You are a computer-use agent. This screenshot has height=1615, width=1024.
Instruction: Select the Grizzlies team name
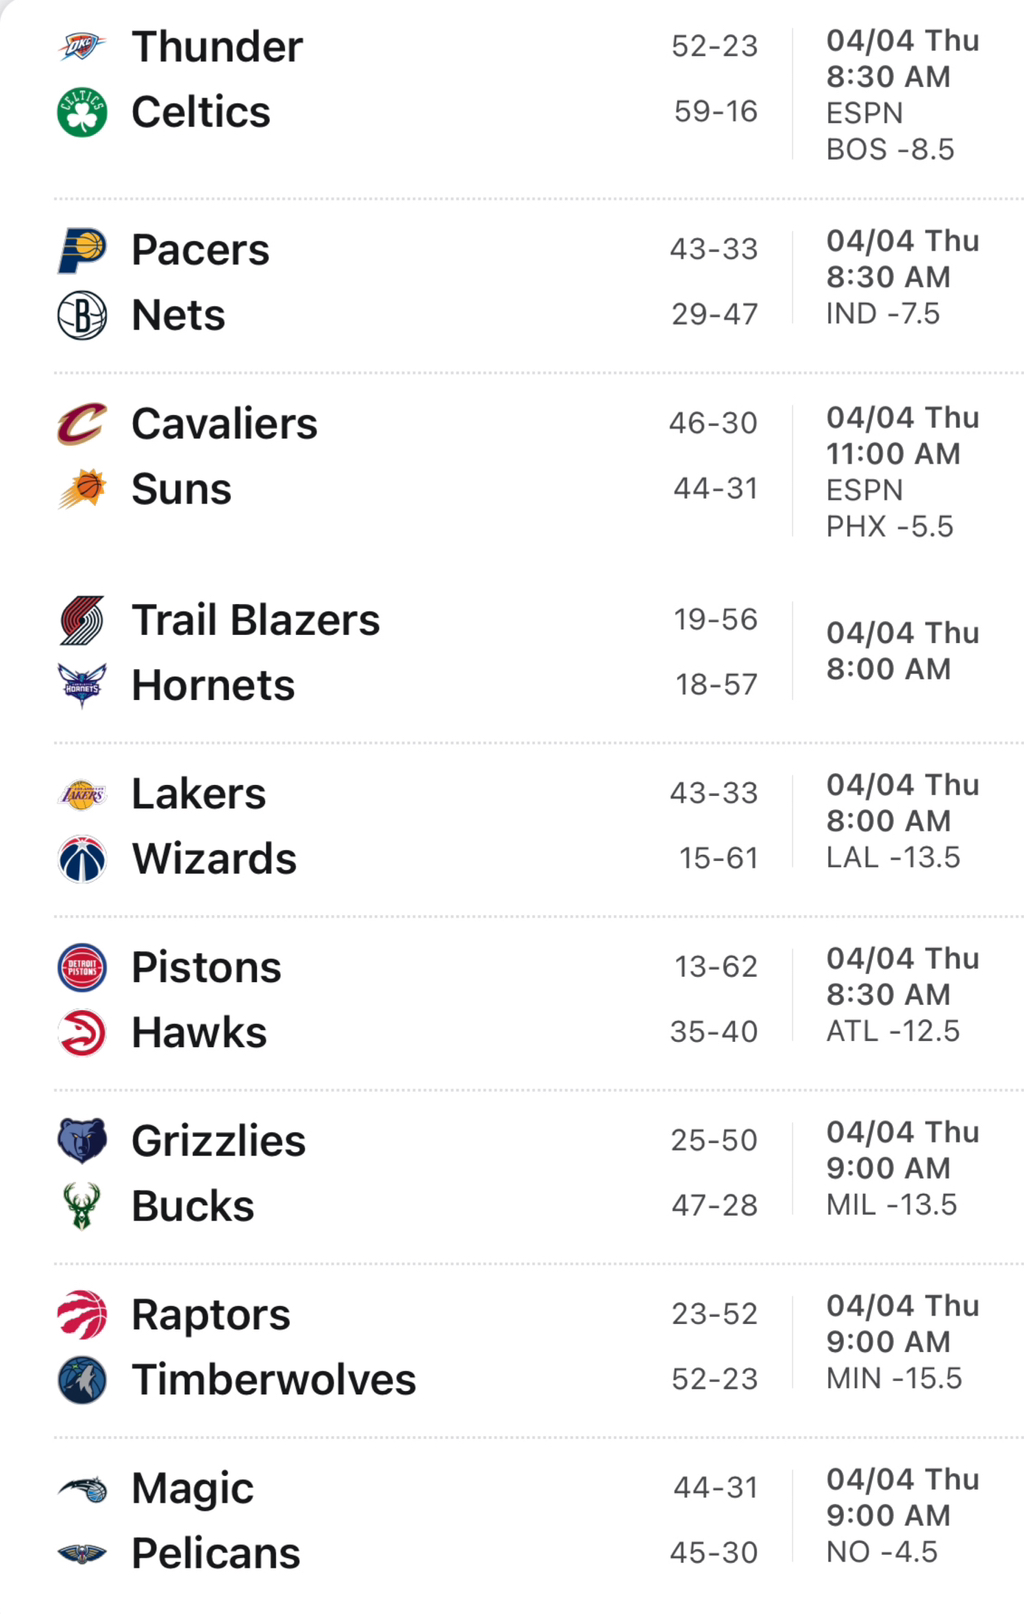point(218,1141)
